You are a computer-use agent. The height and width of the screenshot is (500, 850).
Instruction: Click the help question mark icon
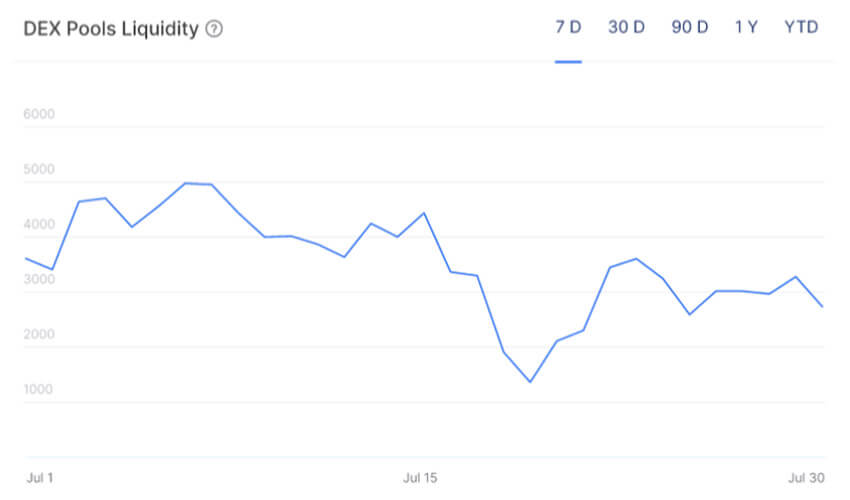(214, 28)
